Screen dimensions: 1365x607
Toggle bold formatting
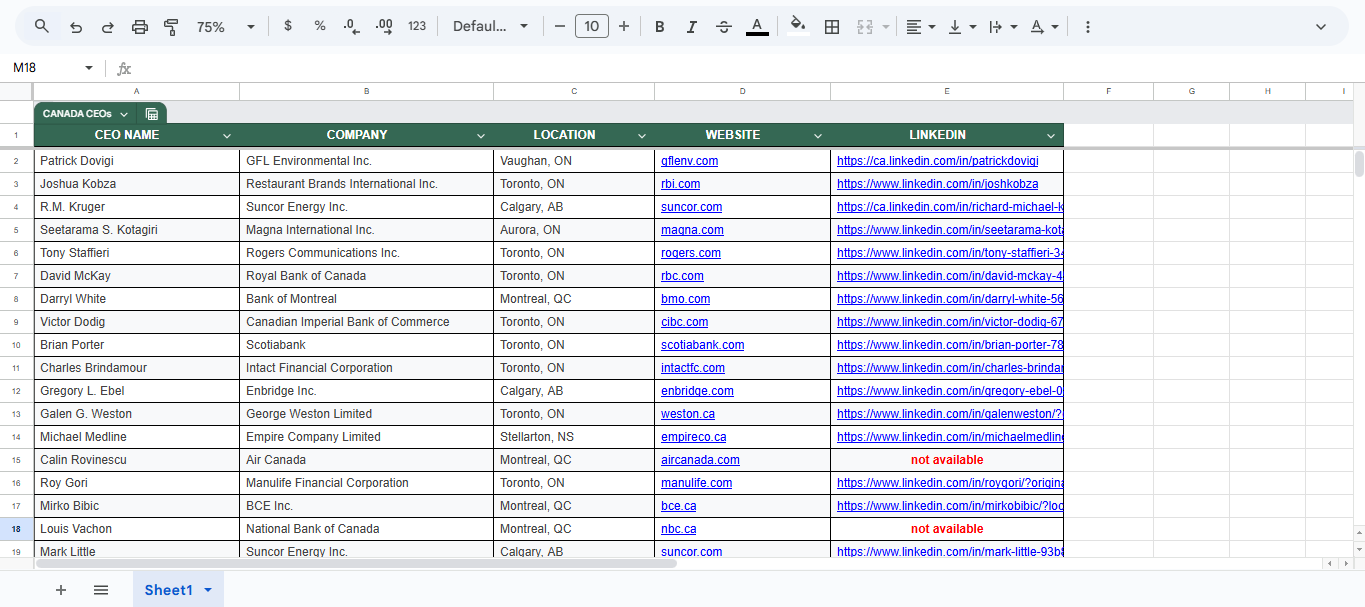coord(659,27)
